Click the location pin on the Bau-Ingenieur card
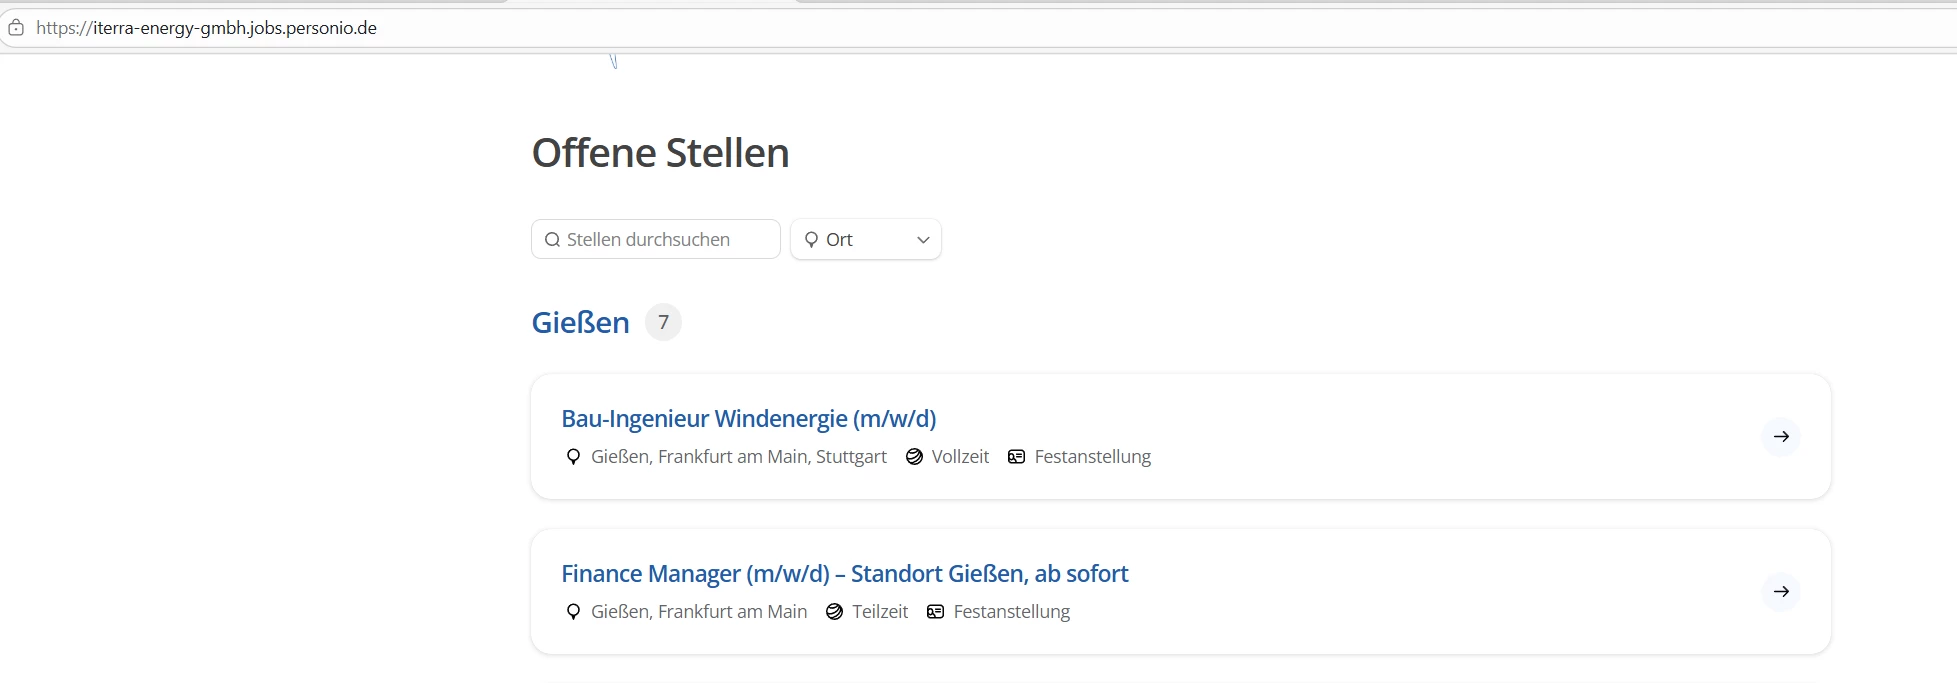 pyautogui.click(x=573, y=457)
